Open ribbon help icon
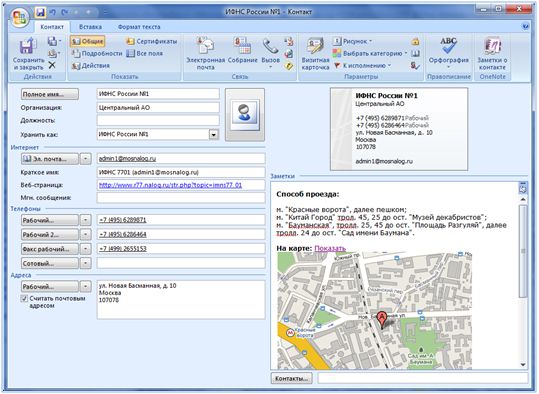 click(525, 26)
